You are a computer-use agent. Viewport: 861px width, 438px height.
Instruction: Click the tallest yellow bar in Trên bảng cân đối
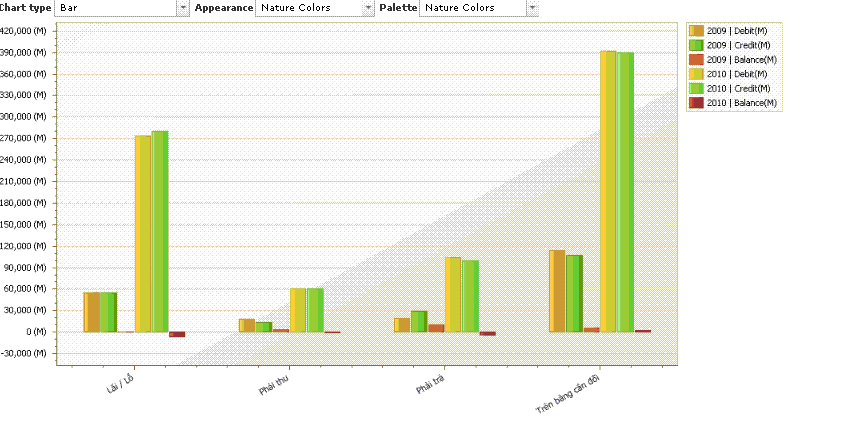pyautogui.click(x=608, y=190)
